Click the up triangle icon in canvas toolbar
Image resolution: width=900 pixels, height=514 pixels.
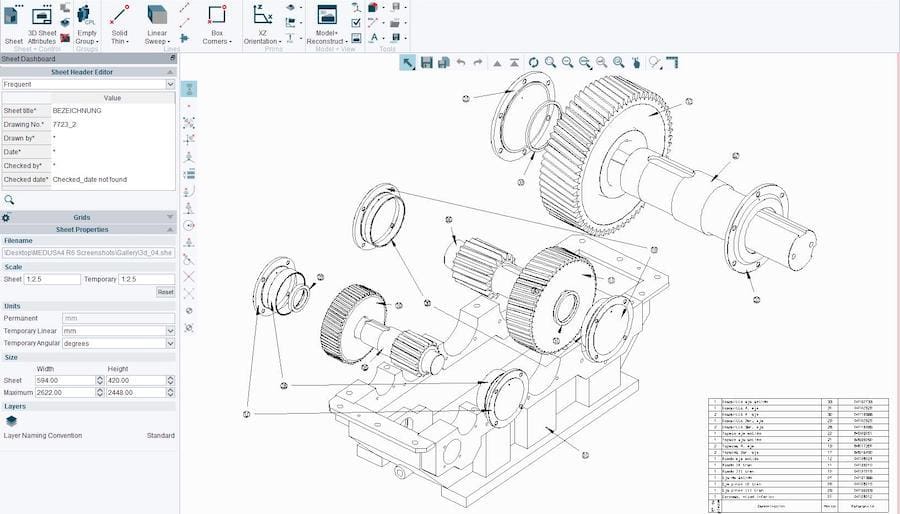pos(497,63)
